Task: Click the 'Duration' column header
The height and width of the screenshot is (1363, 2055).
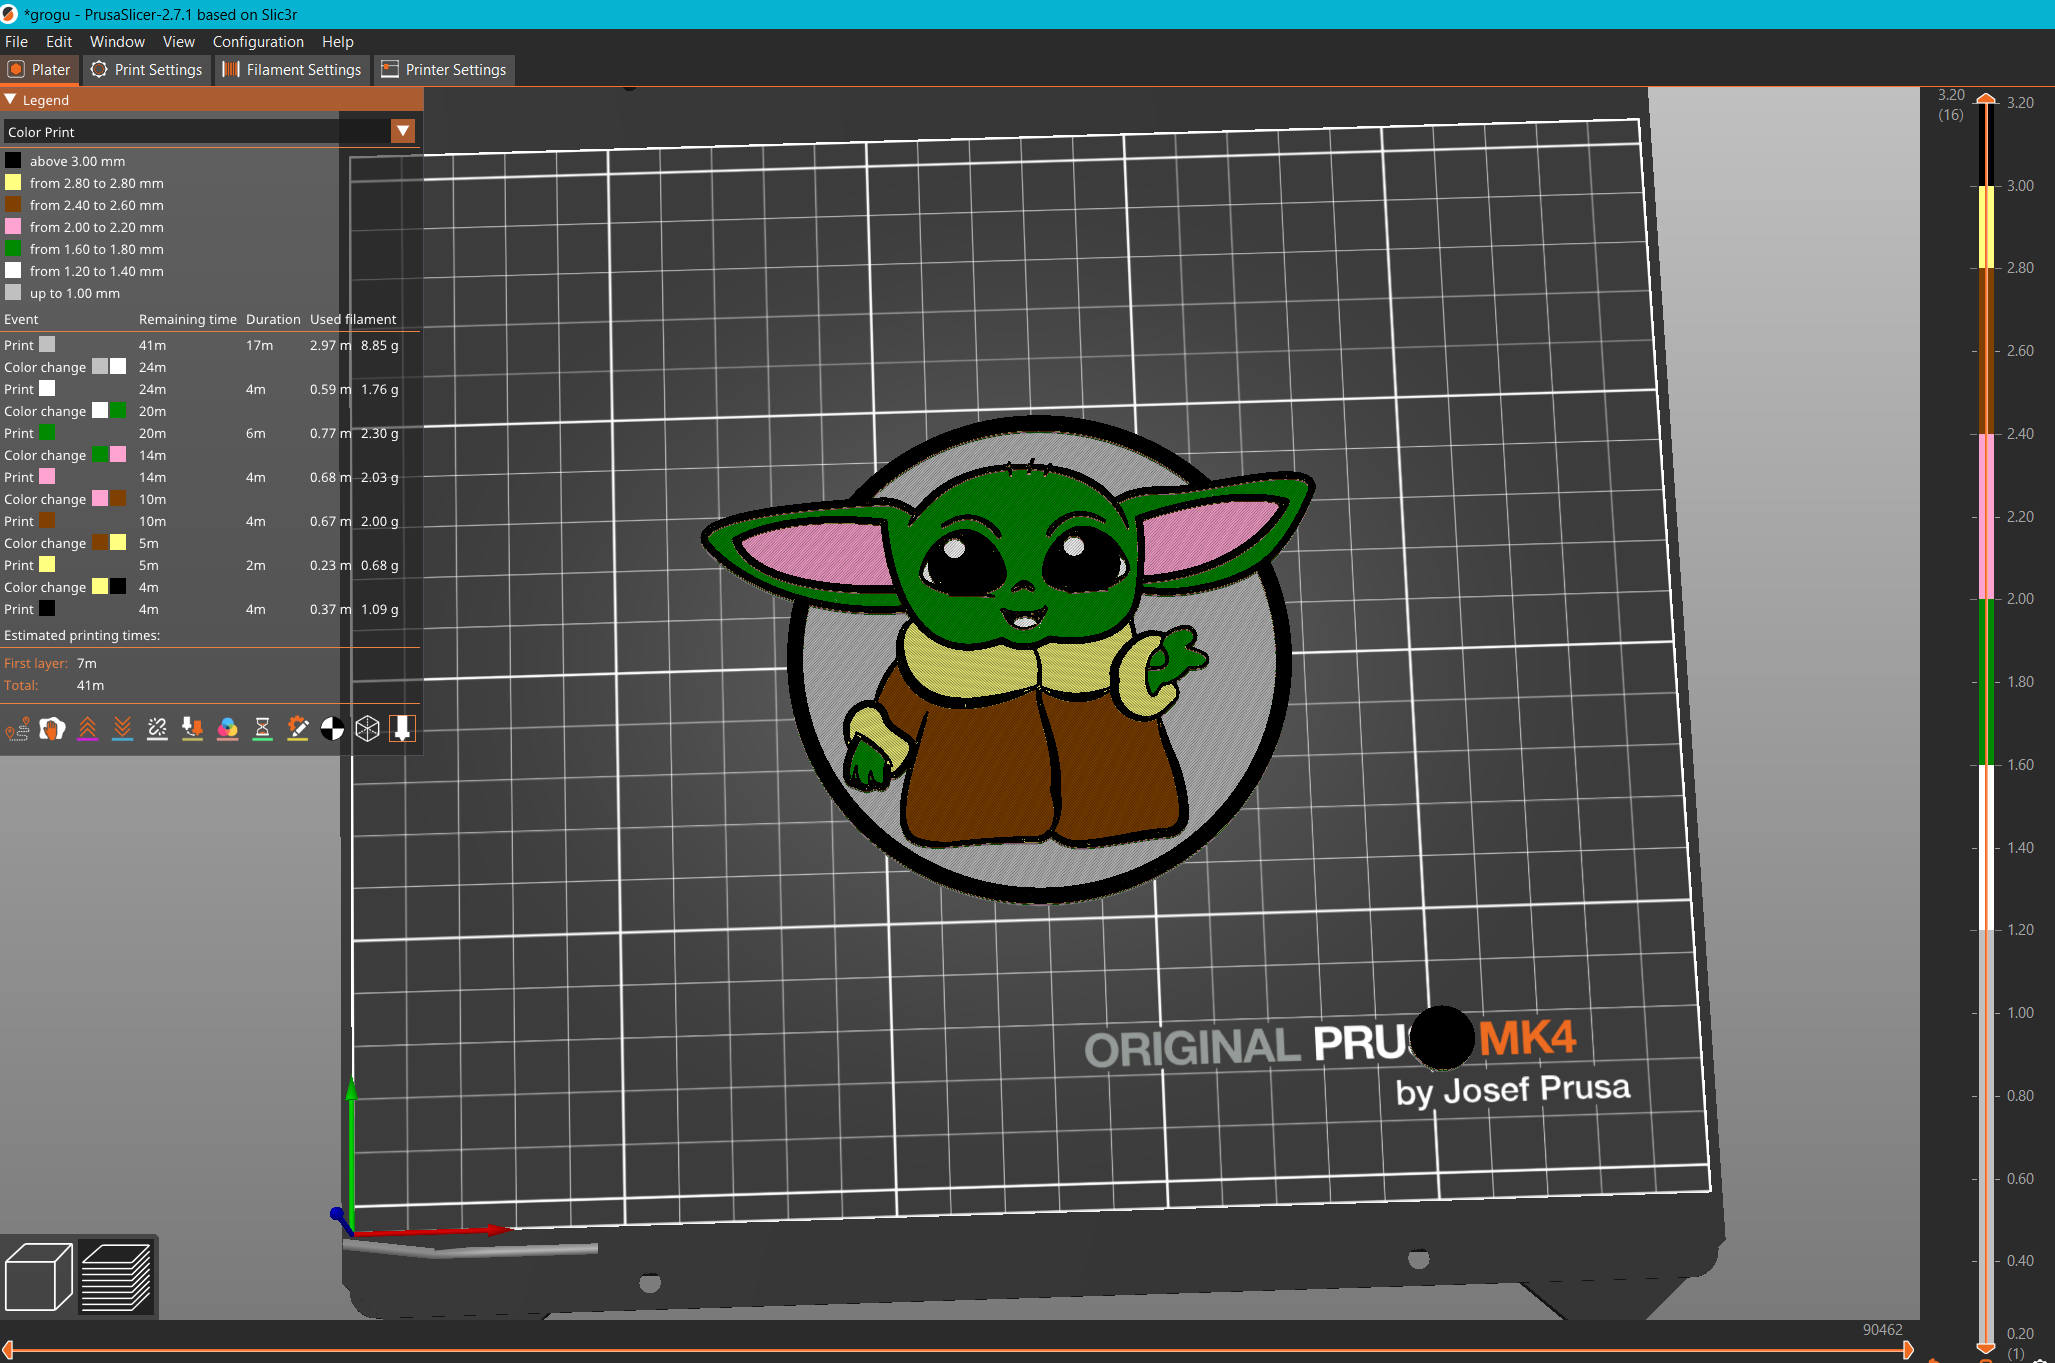Action: click(x=273, y=319)
